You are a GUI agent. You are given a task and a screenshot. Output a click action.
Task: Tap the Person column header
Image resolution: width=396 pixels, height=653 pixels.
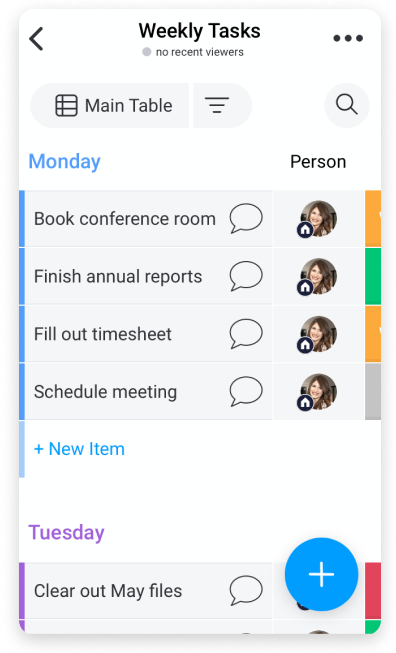point(318,162)
